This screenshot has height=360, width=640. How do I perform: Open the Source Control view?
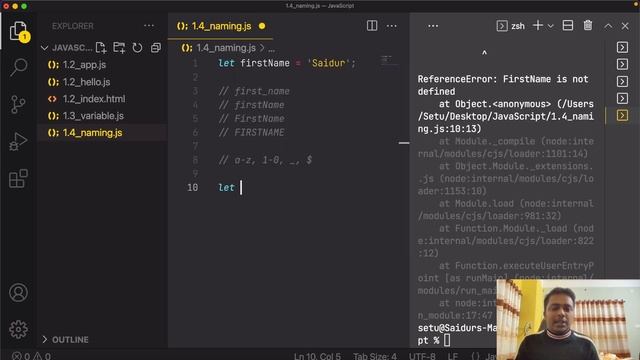pyautogui.click(x=18, y=104)
